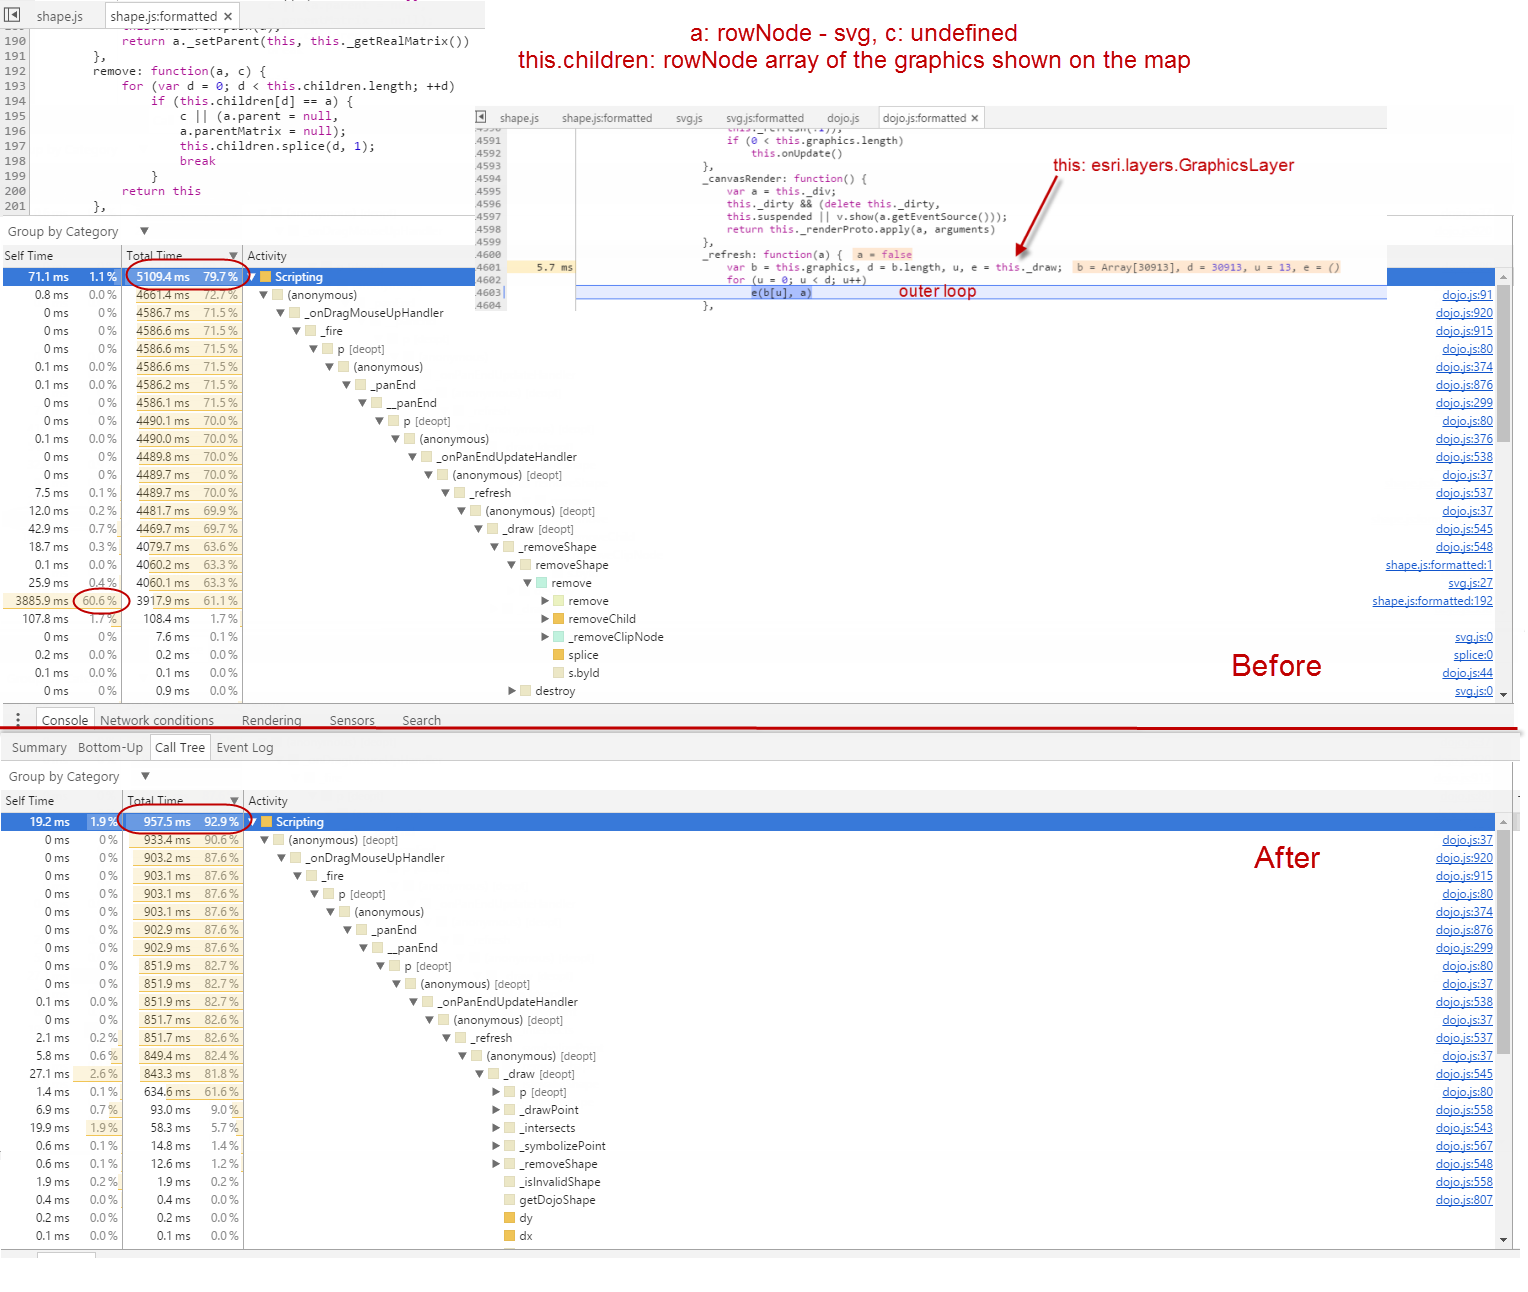Switch to the Summary tab
This screenshot has width=1528, height=1292.
click(39, 747)
